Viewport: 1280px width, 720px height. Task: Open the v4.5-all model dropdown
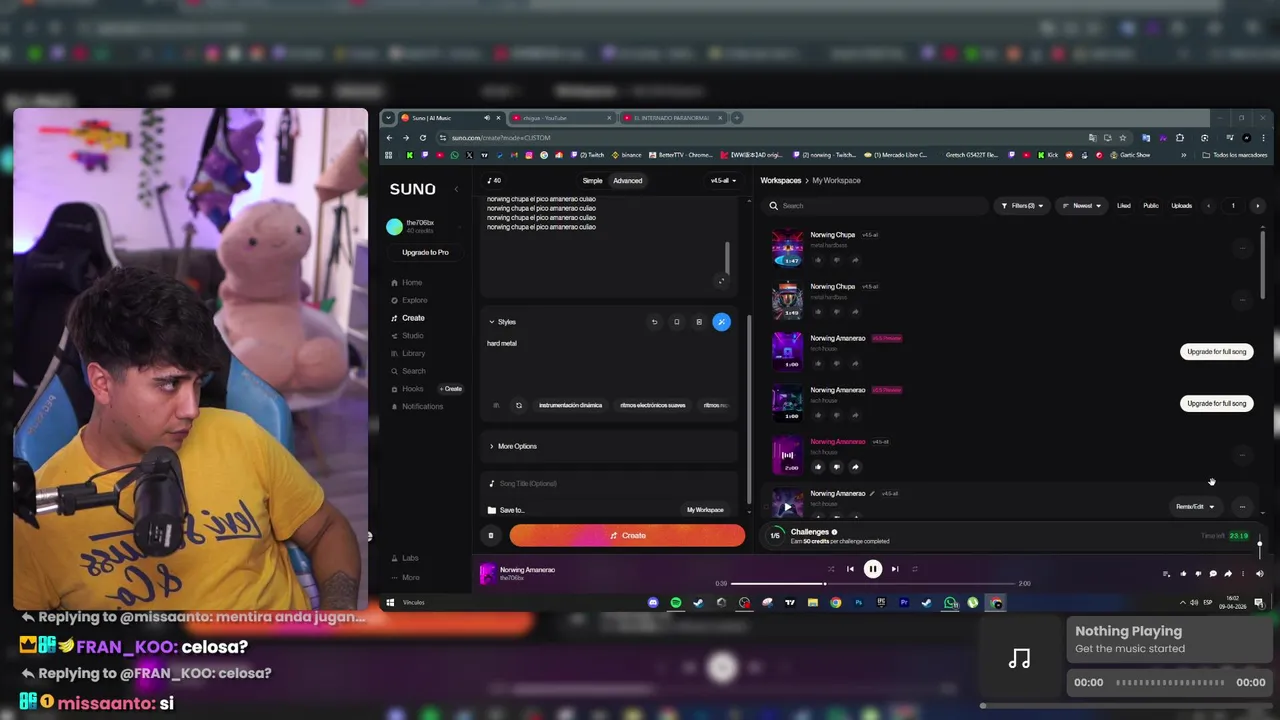(x=723, y=181)
